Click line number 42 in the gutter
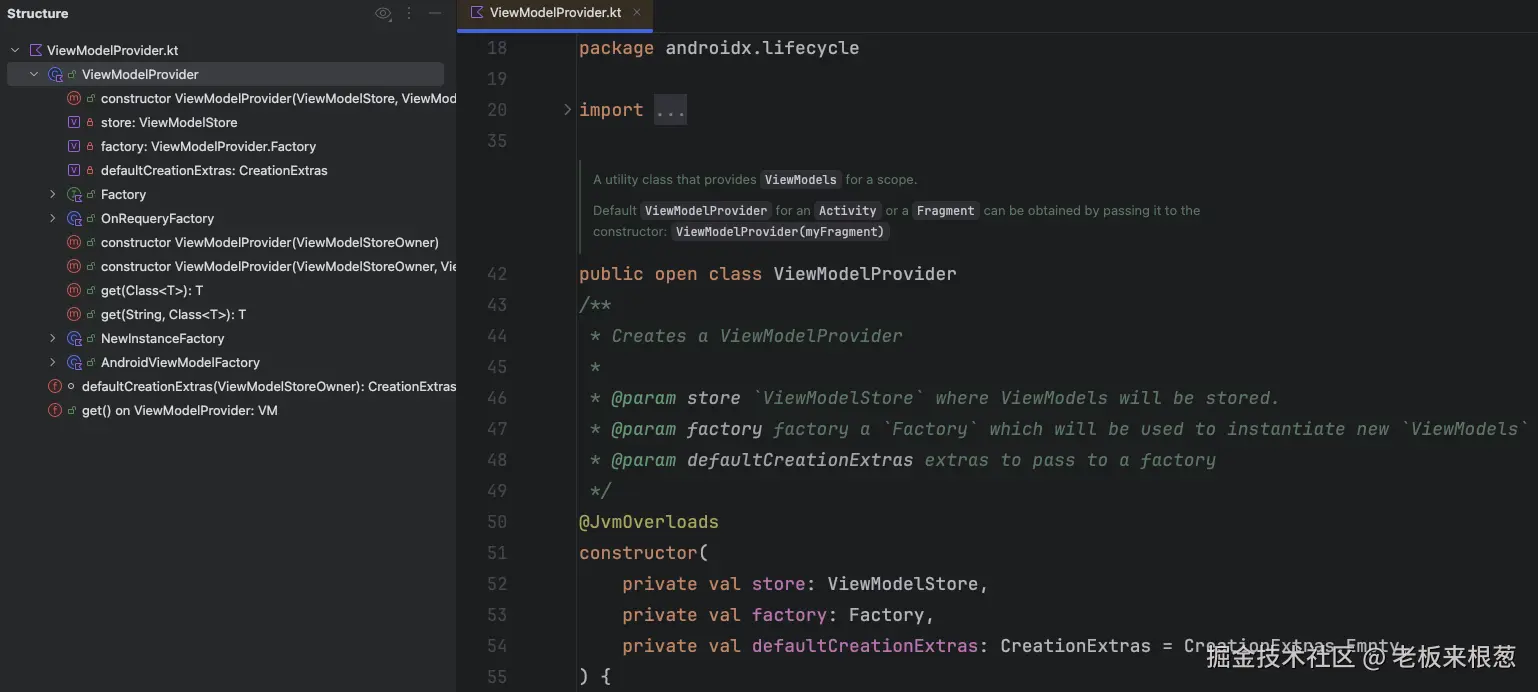 [496, 274]
